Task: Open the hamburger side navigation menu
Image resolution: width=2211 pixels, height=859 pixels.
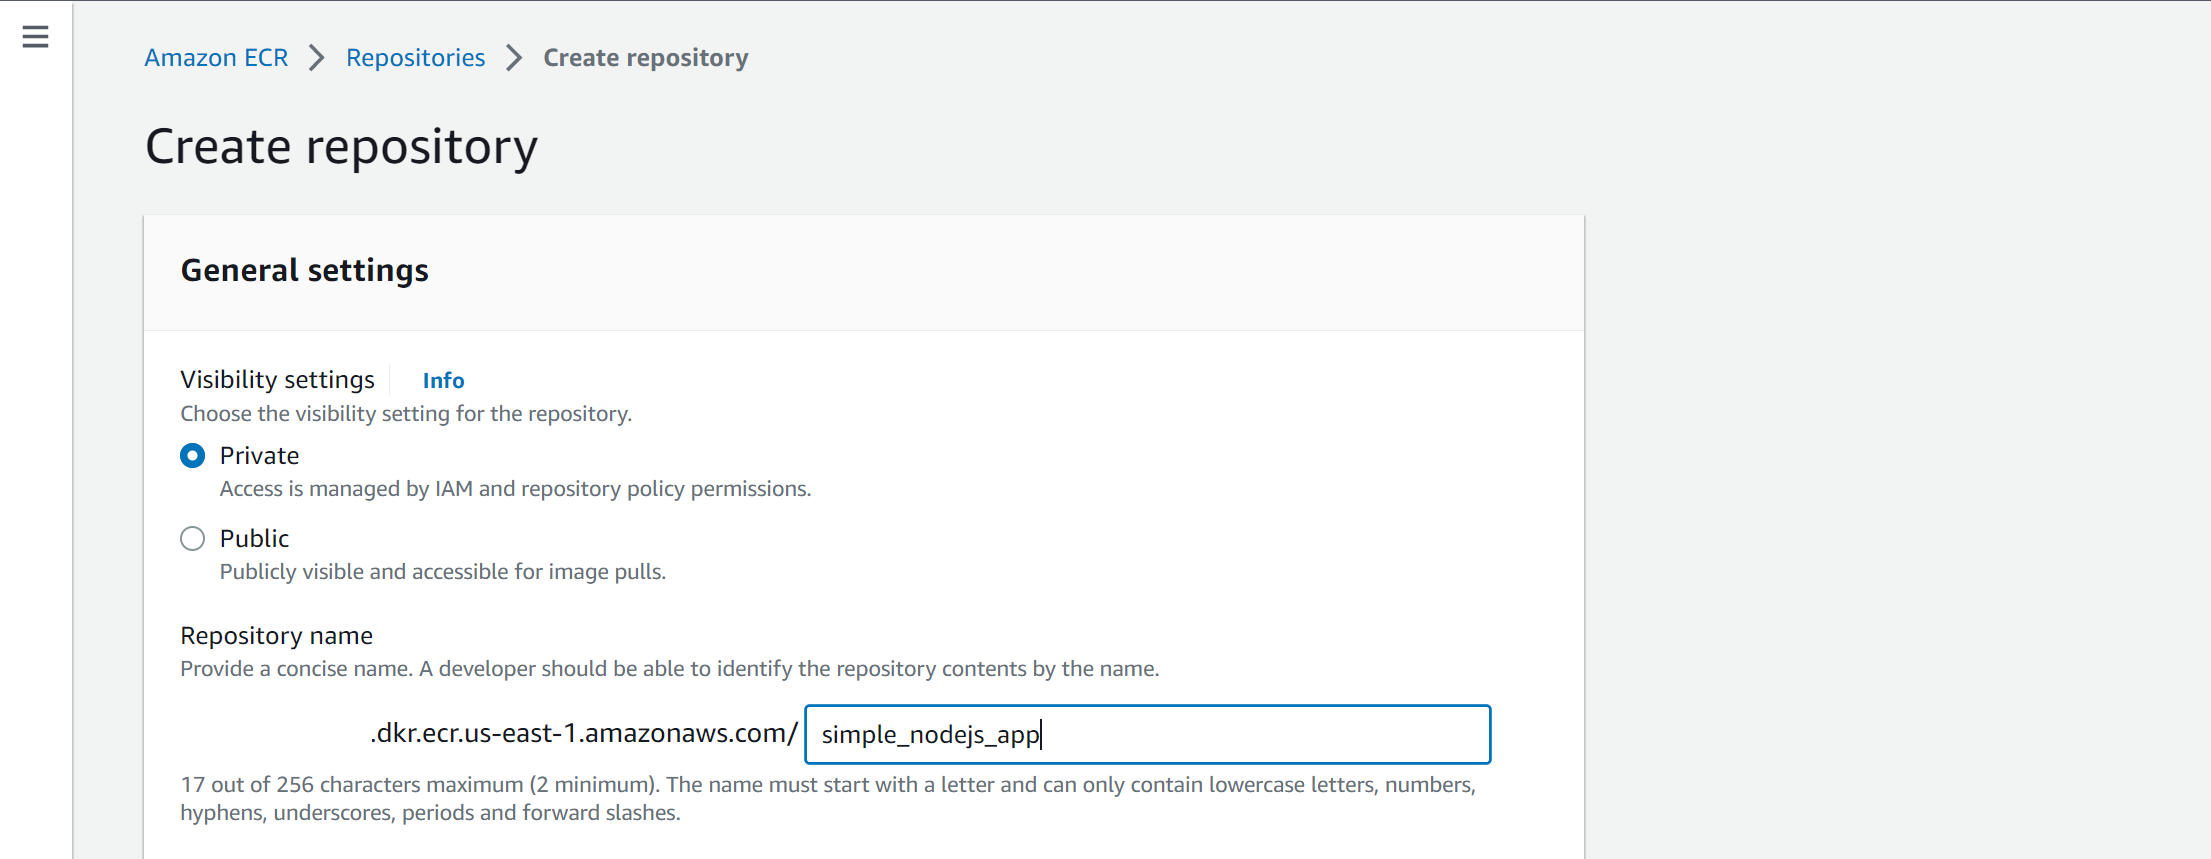Action: click(x=35, y=37)
